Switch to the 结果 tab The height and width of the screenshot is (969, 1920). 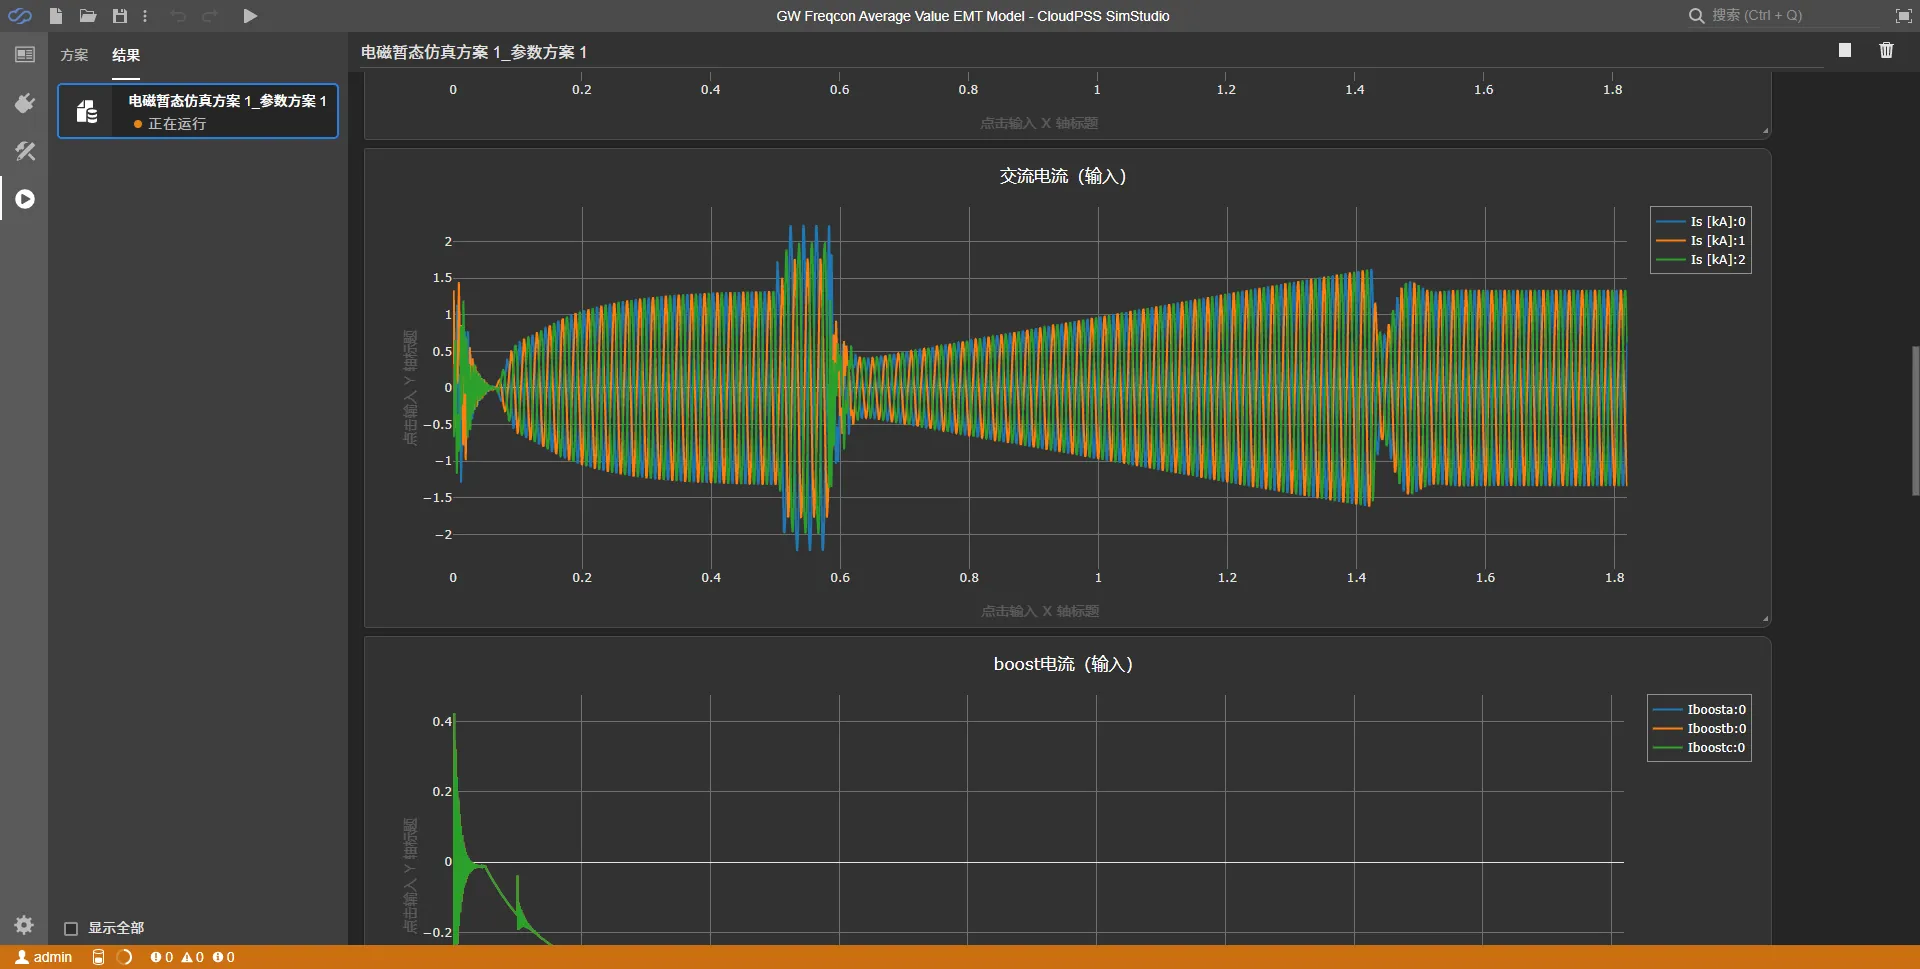pos(126,55)
